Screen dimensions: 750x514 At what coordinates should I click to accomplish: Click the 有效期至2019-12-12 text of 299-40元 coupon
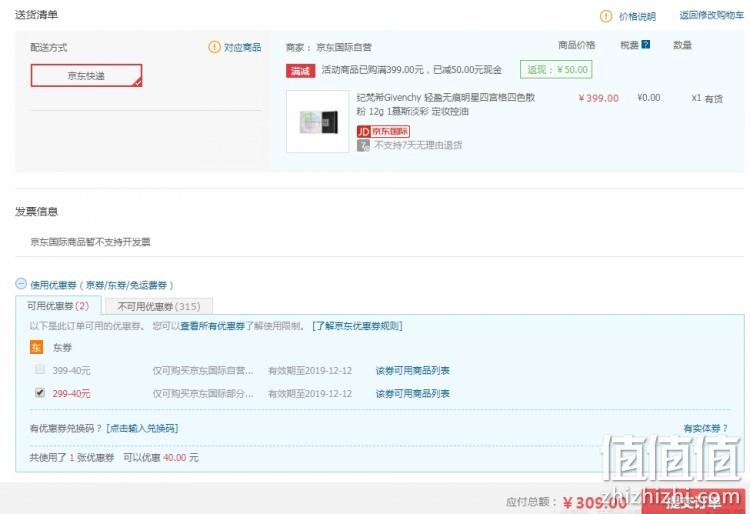[310, 394]
